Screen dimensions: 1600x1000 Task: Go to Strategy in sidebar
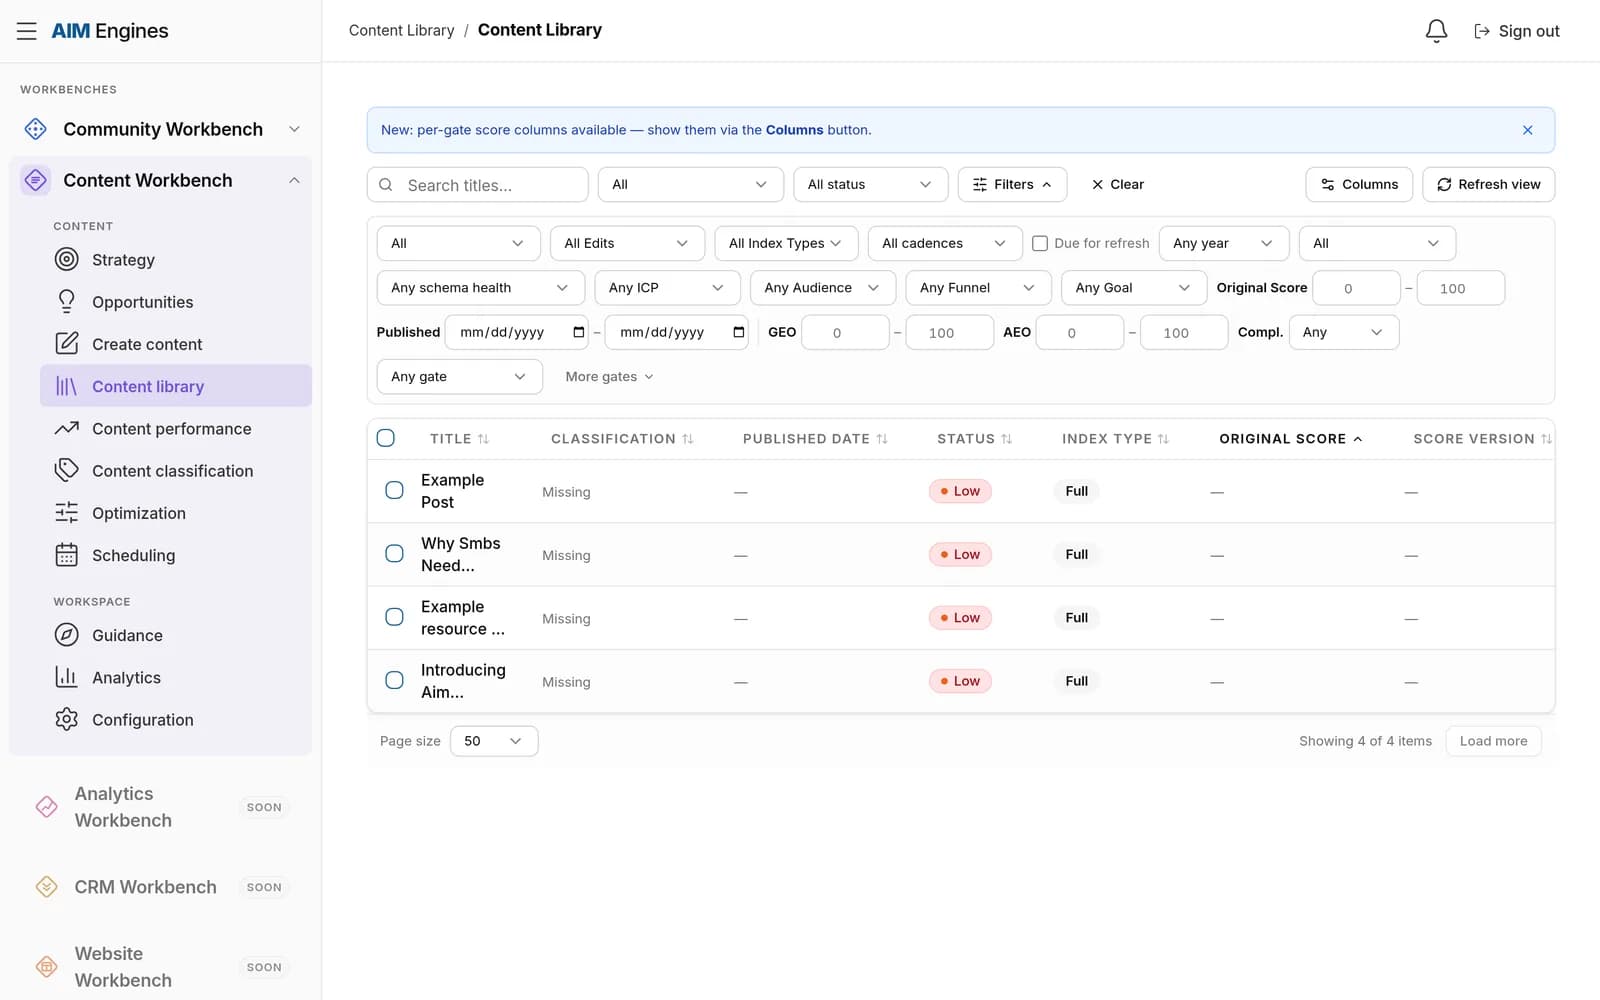(x=175, y=260)
